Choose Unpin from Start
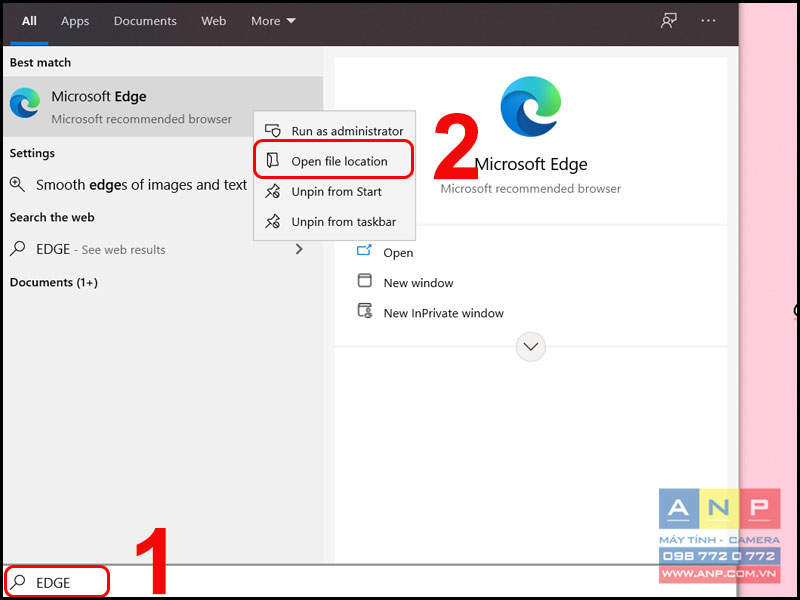The image size is (800, 600). point(334,192)
